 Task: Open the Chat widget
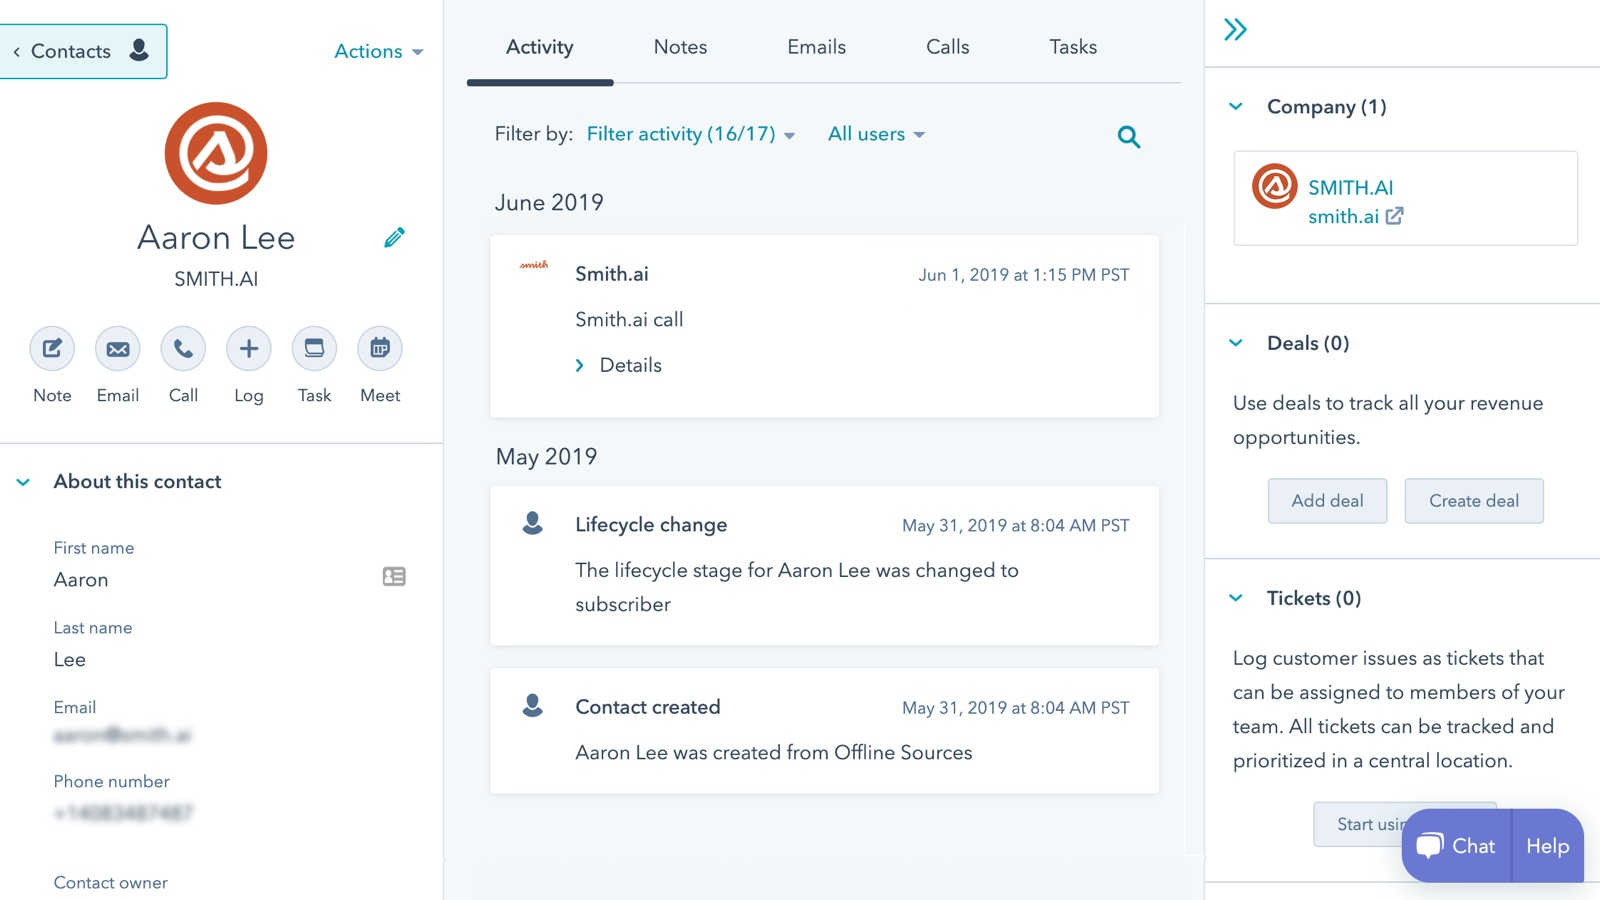click(x=1455, y=846)
